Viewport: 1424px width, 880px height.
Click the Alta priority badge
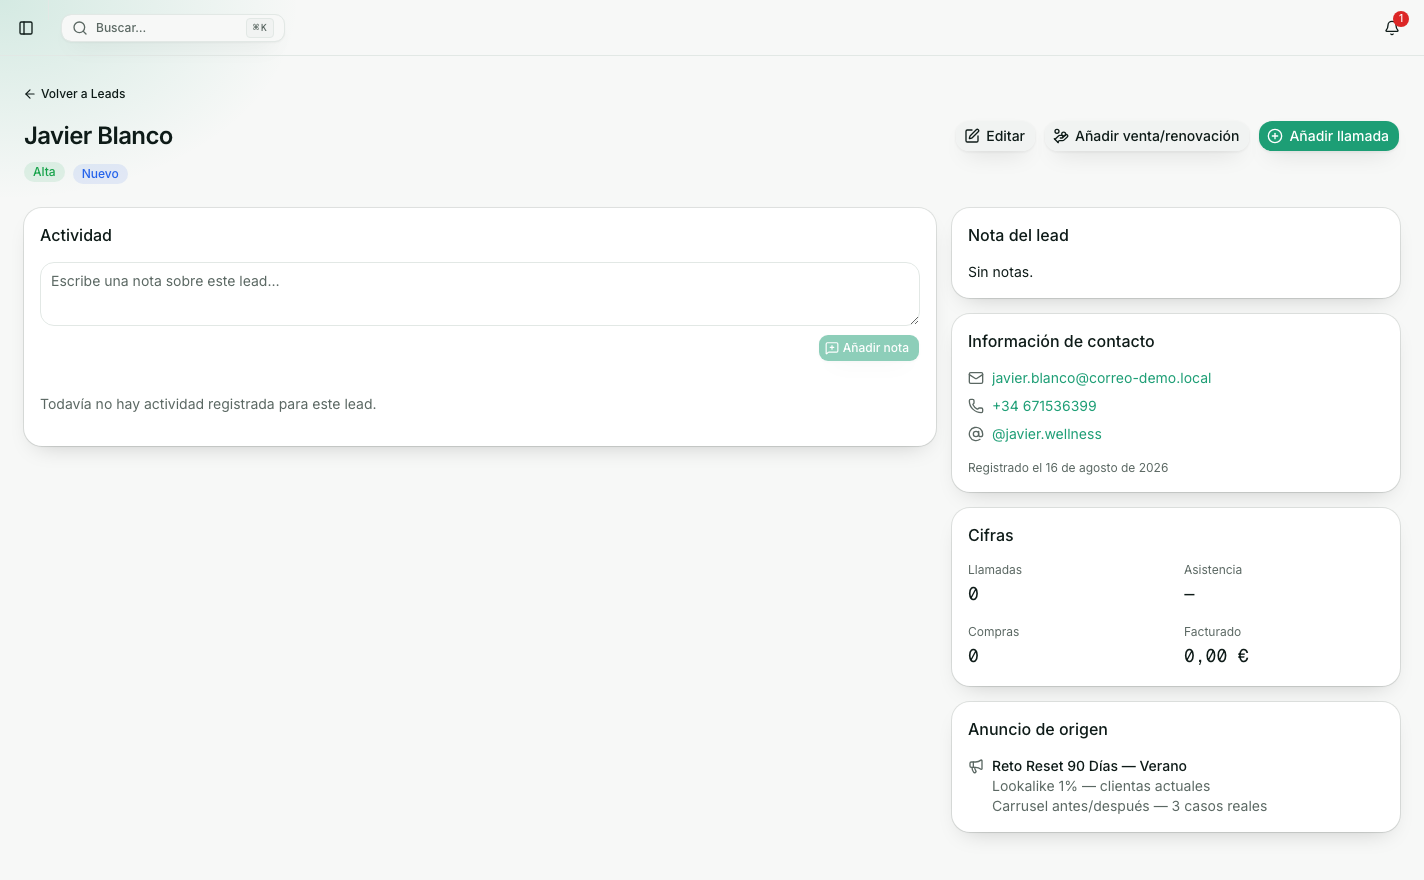[x=44, y=172]
